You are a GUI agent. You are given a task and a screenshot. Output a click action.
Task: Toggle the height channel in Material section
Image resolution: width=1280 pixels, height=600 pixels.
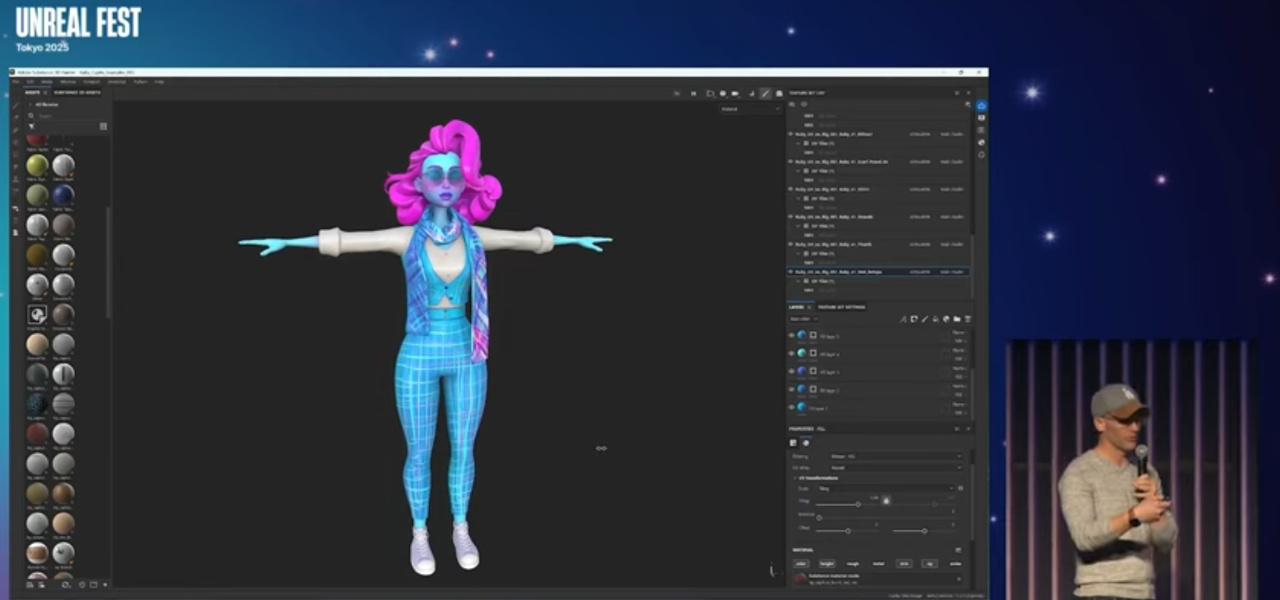[x=827, y=564]
